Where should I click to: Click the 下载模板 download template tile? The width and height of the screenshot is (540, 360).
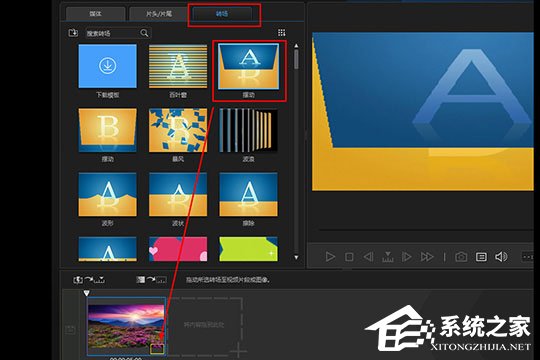(x=107, y=66)
